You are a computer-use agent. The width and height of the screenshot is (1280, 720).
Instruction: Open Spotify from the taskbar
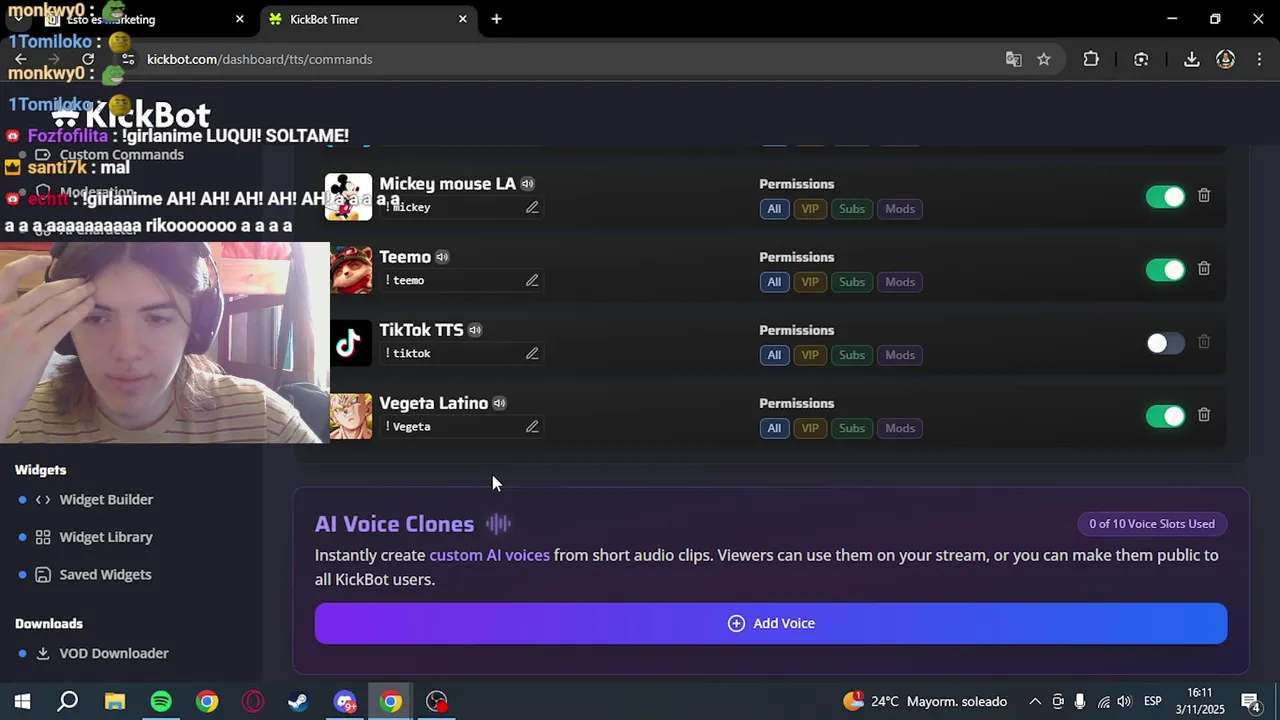[161, 701]
